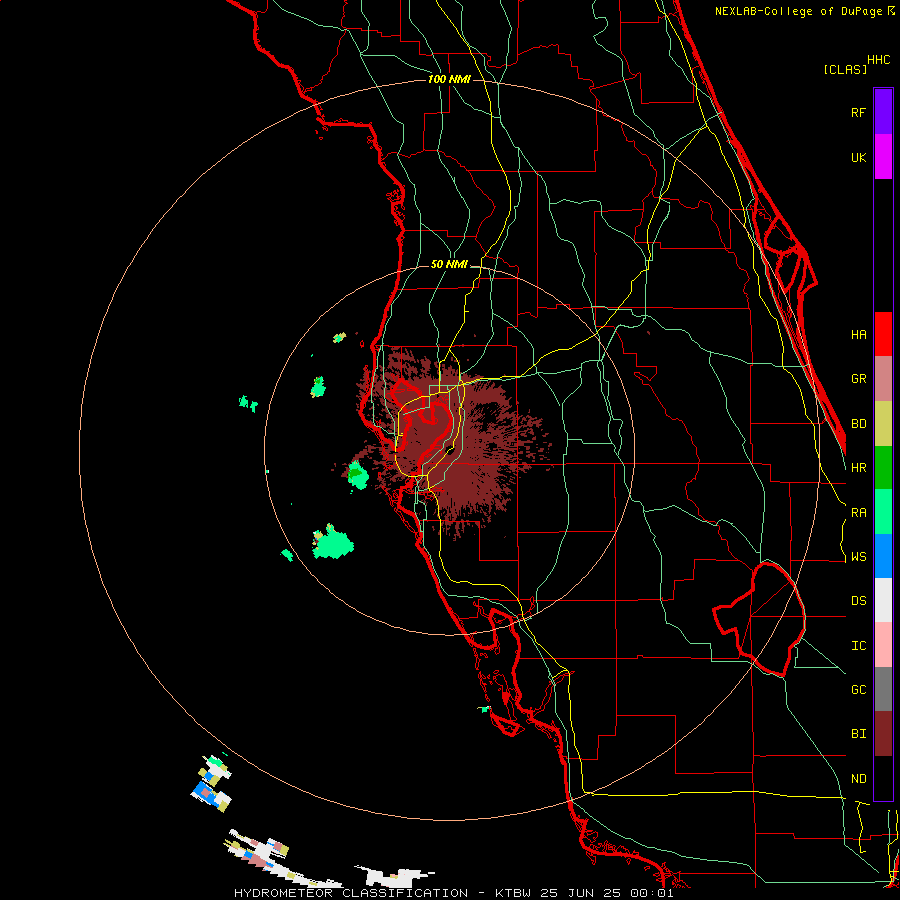Click the DS white legend swatch
Screen dimensions: 900x900
(x=883, y=600)
